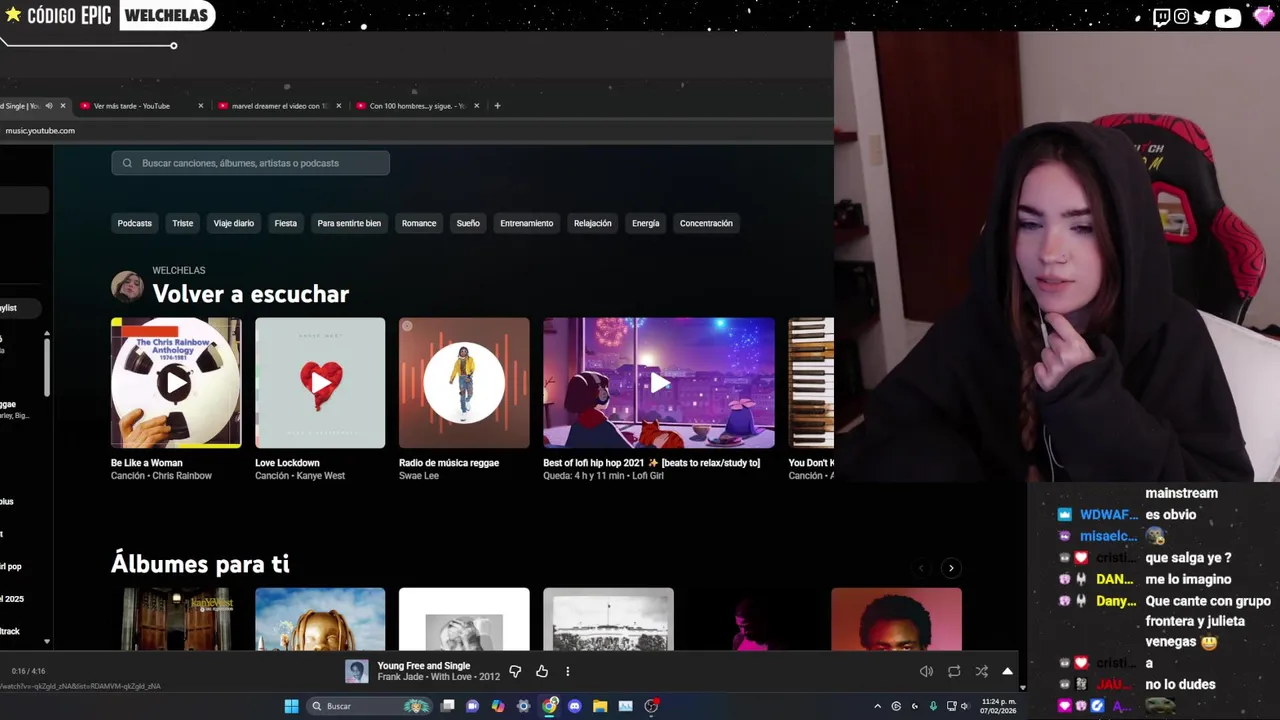Switch to Ver más tarde - YouTube tab
Viewport: 1280px width, 720px height.
tap(140, 106)
